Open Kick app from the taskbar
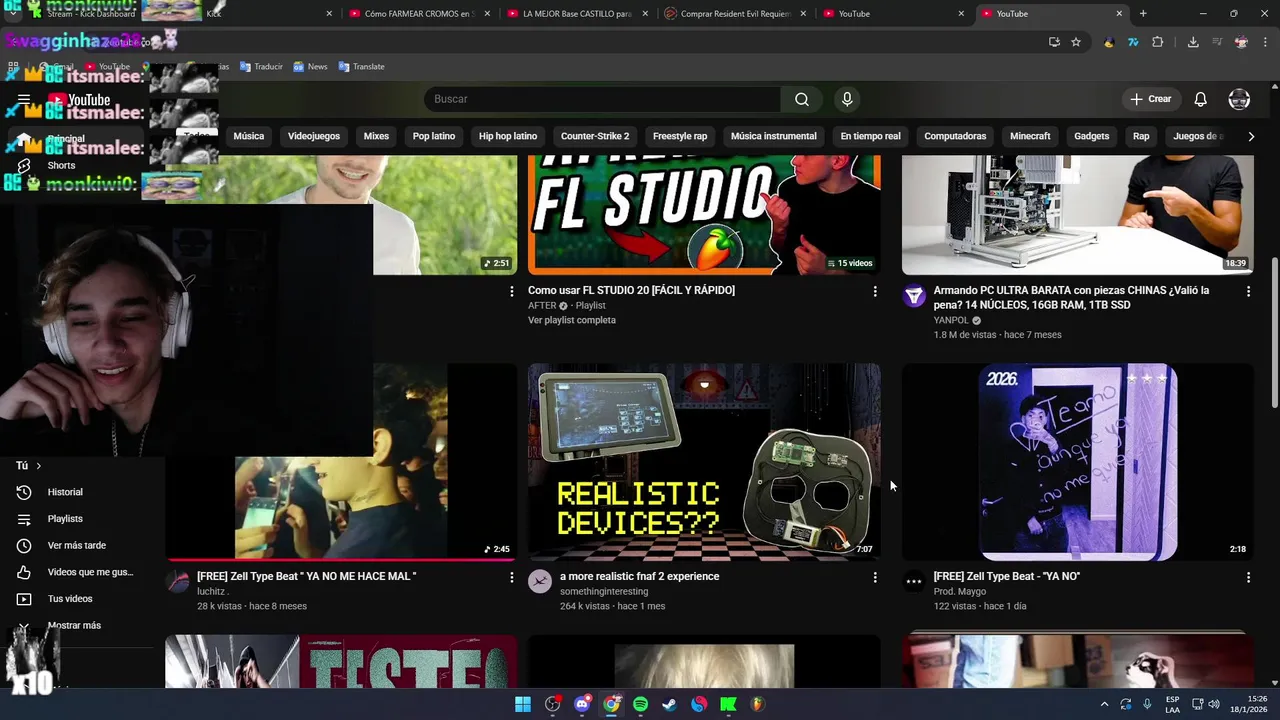 tap(728, 704)
